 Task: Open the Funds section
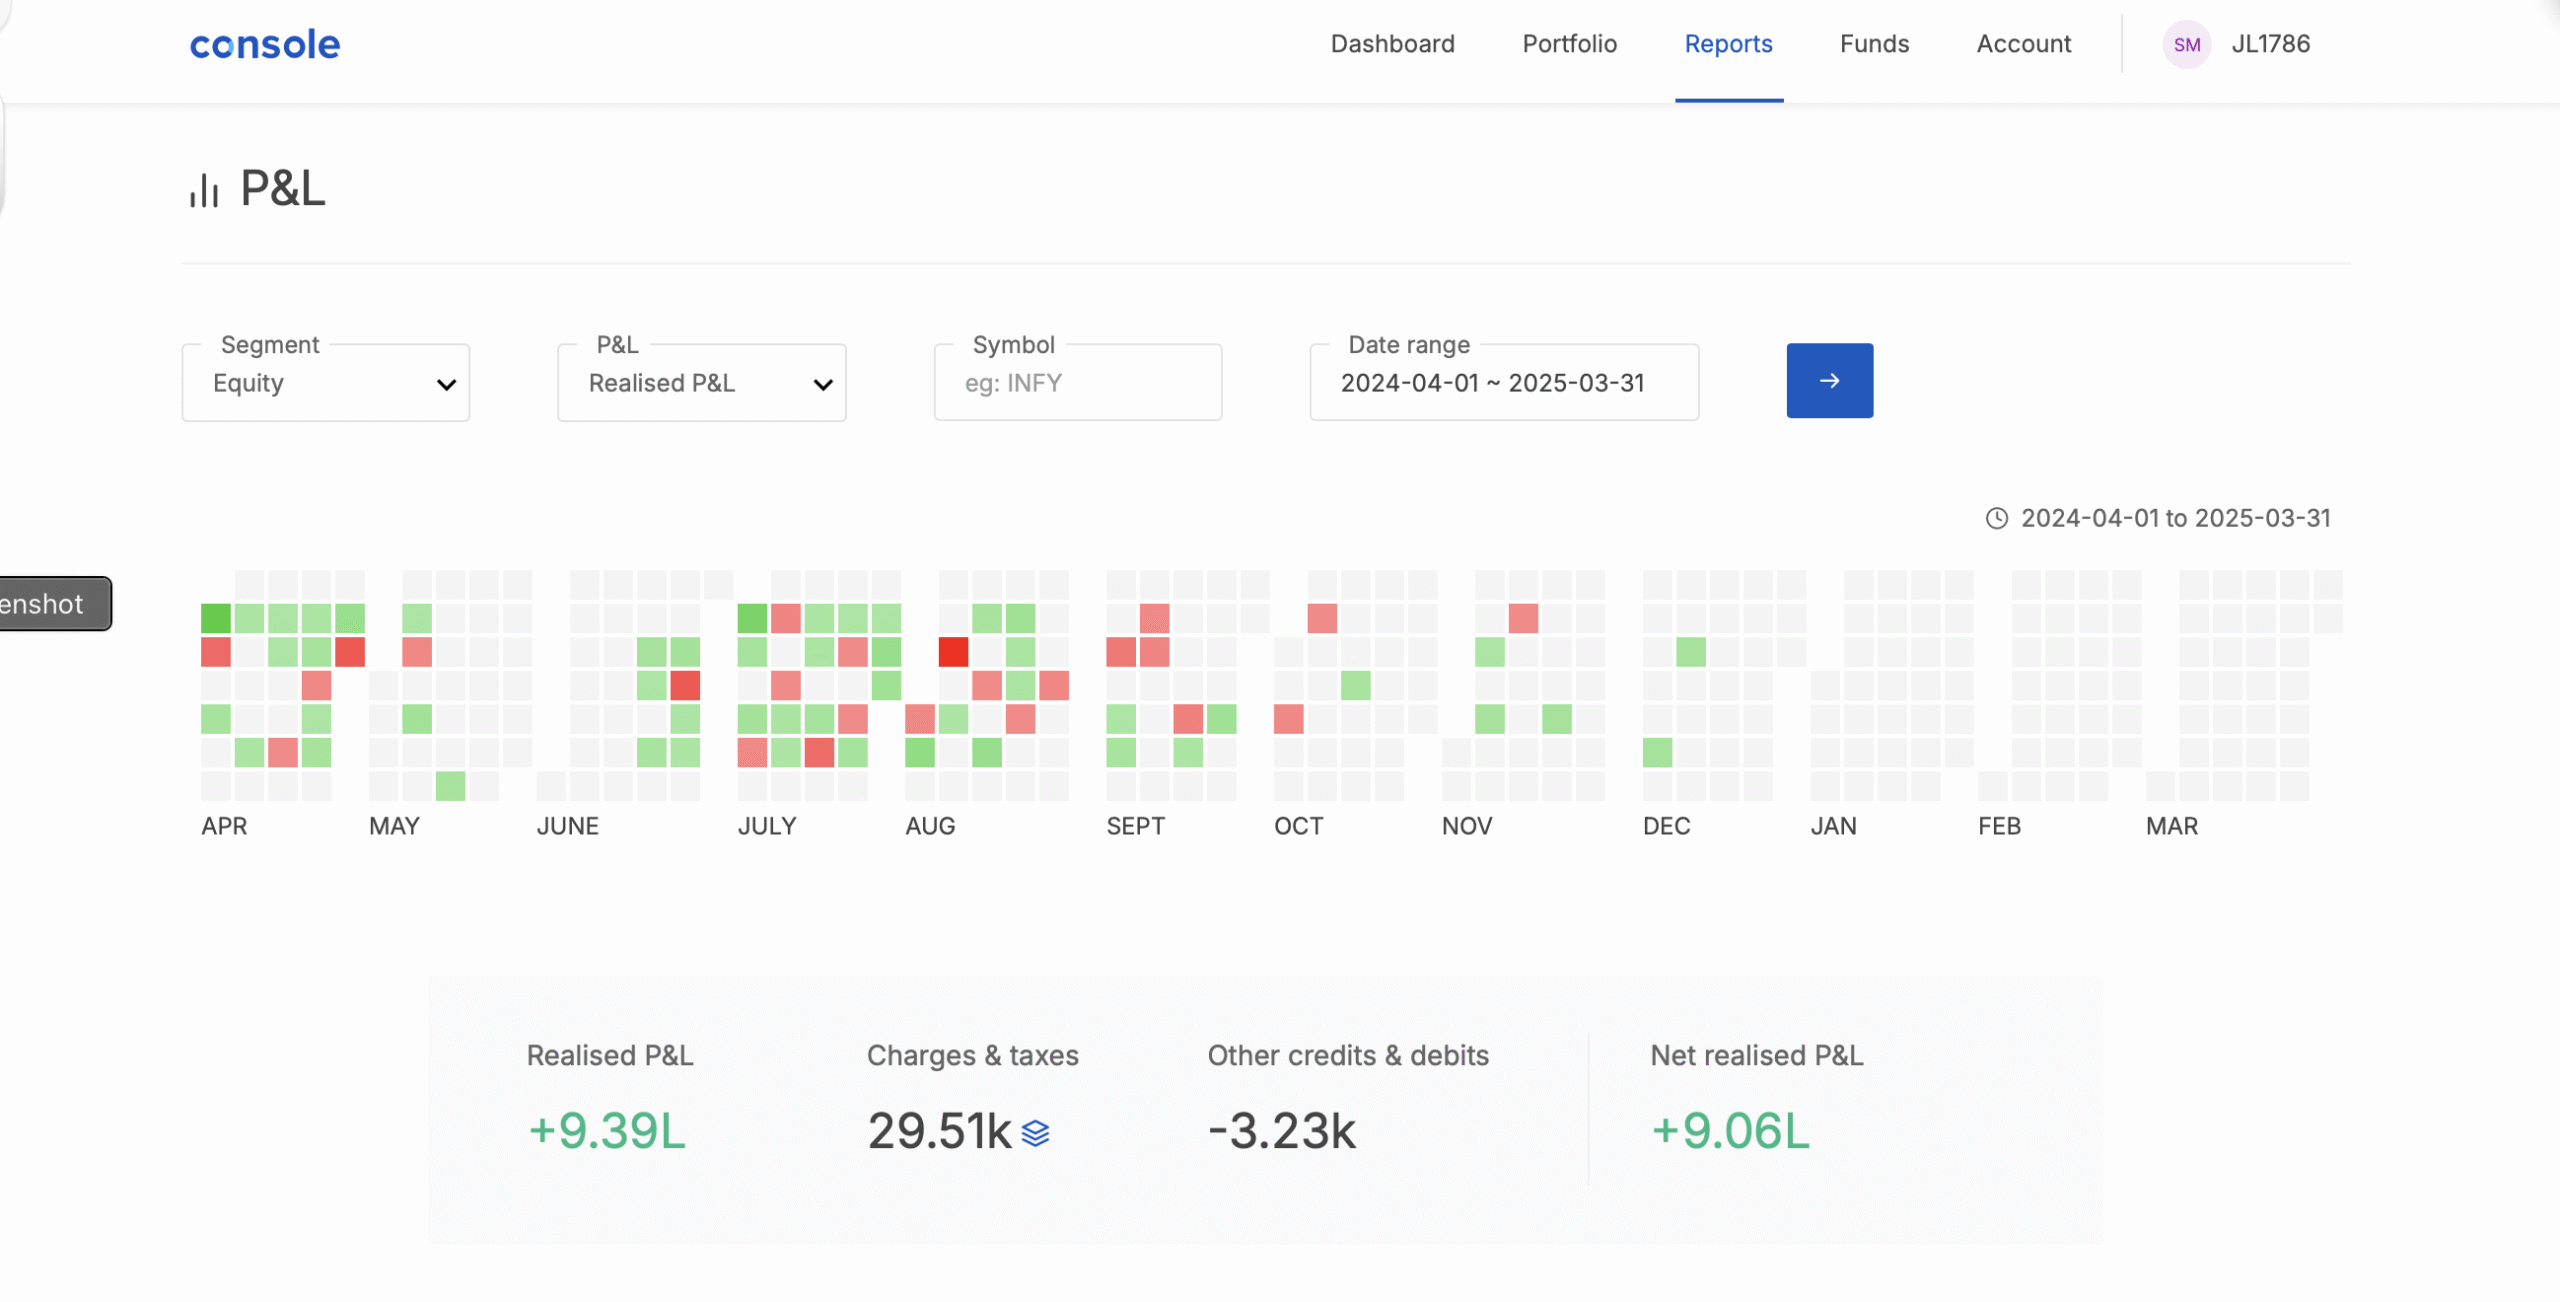coord(1874,44)
